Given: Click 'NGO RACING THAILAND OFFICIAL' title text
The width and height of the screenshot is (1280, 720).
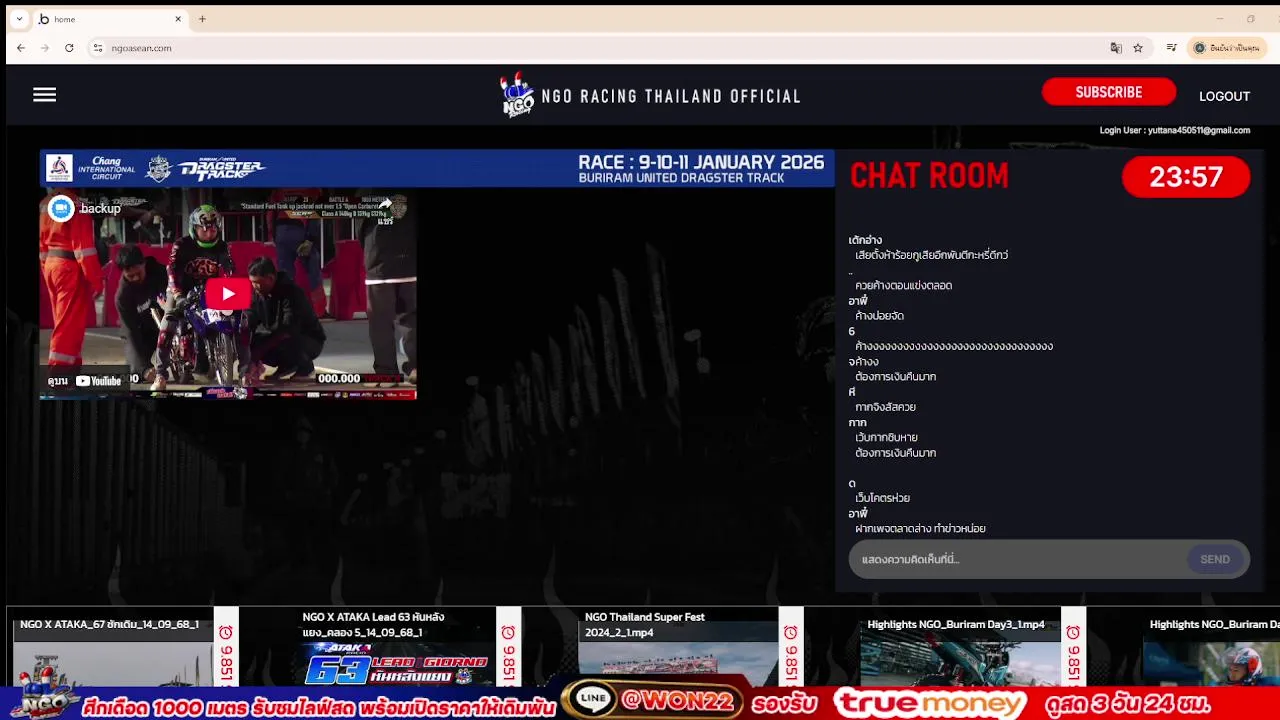Looking at the screenshot, I should pyautogui.click(x=671, y=96).
